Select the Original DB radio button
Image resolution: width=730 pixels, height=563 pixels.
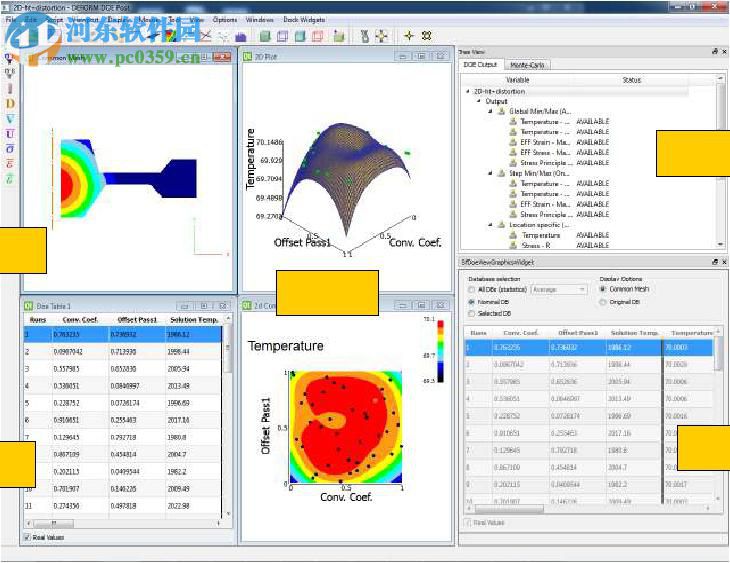(602, 301)
